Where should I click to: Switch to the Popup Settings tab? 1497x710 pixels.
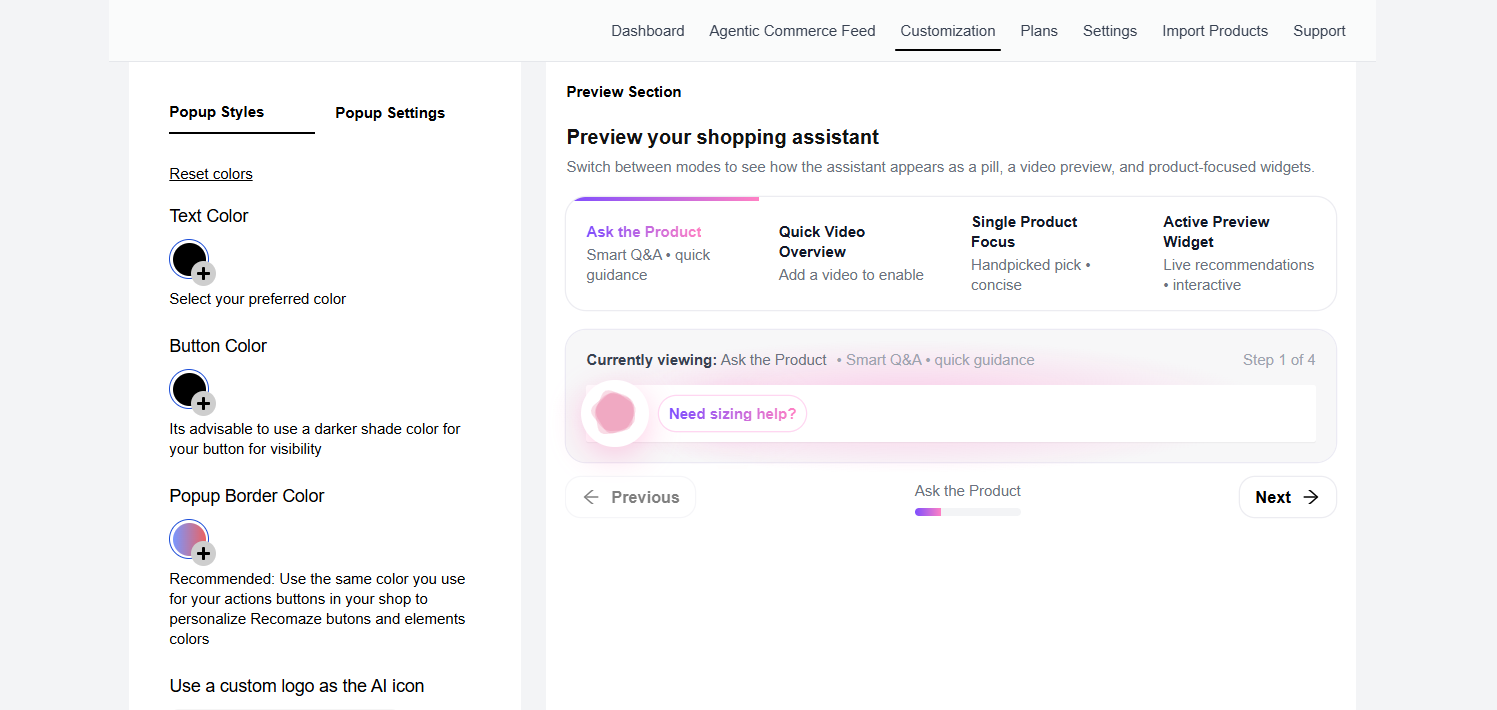390,113
